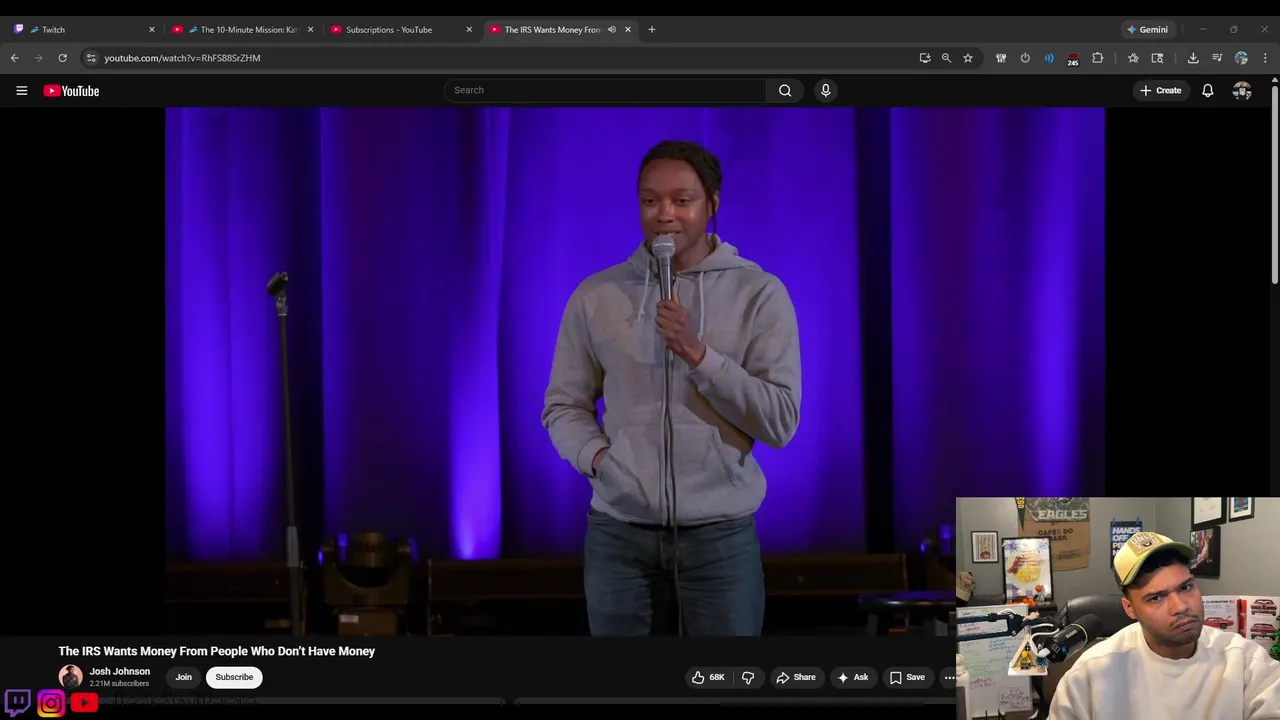Bookmark this page with star icon
Viewport: 1280px width, 720px height.
968,58
